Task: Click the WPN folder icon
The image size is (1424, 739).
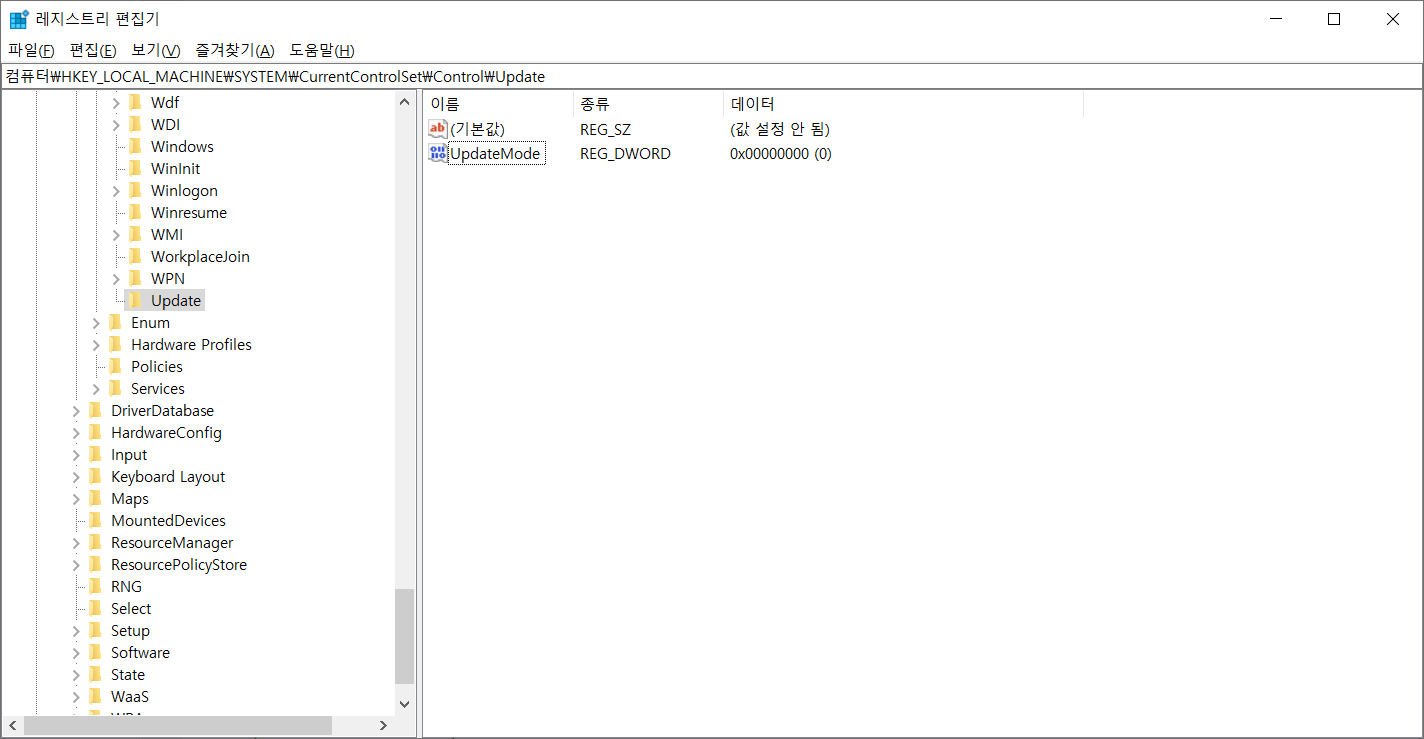Action: [135, 278]
